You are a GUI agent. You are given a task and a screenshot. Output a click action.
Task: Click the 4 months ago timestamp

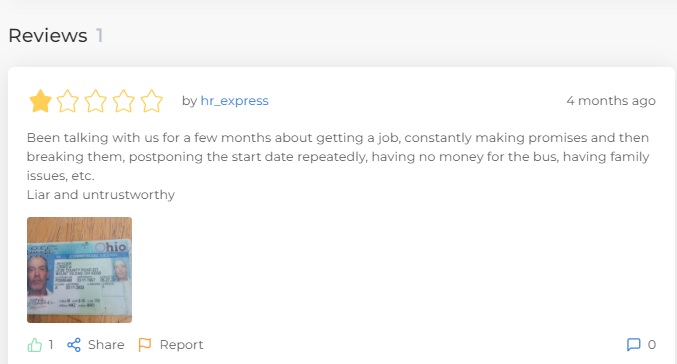pos(611,101)
